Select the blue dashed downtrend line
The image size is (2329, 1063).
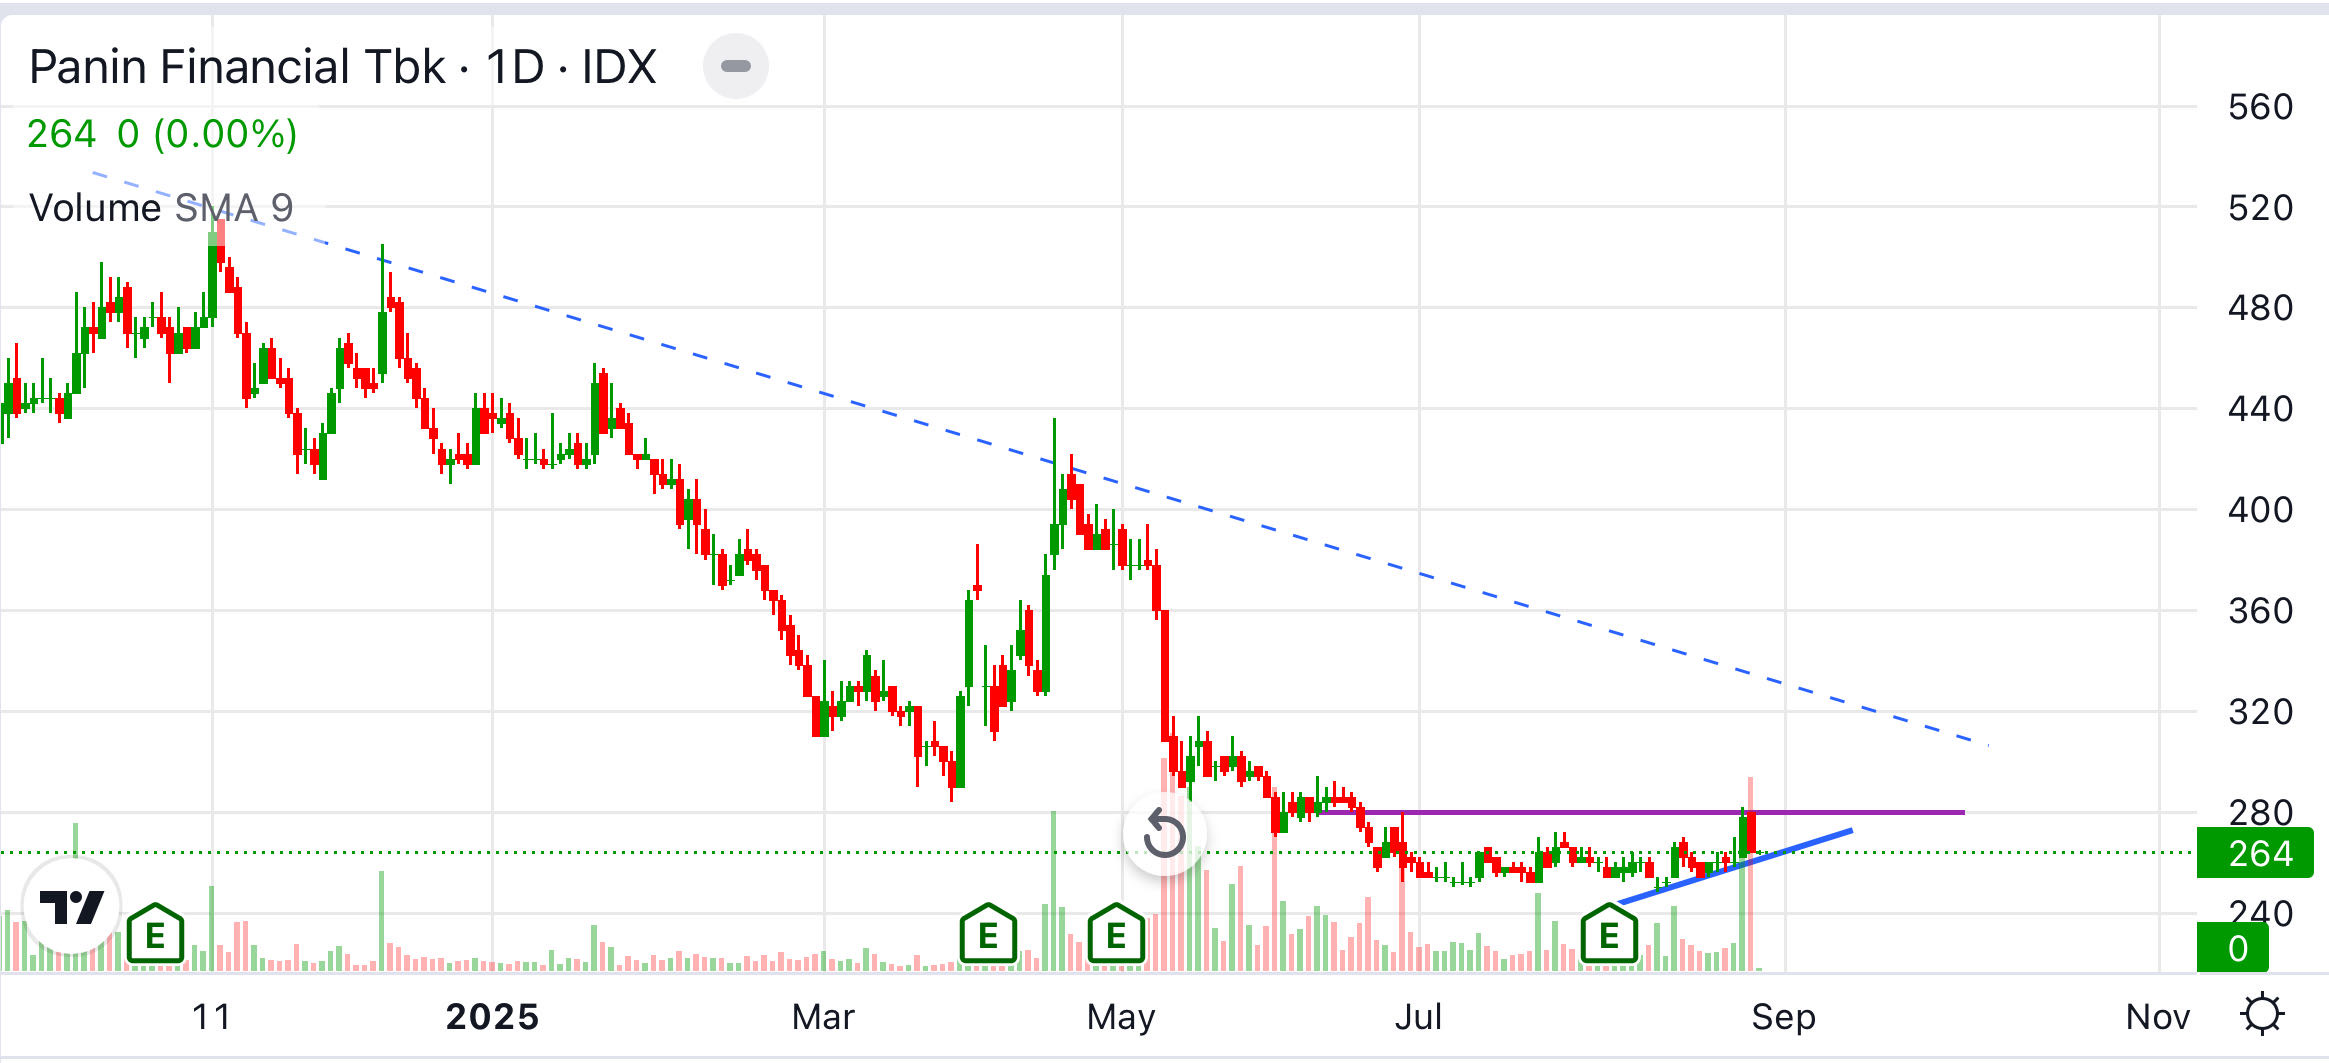click(1040, 458)
